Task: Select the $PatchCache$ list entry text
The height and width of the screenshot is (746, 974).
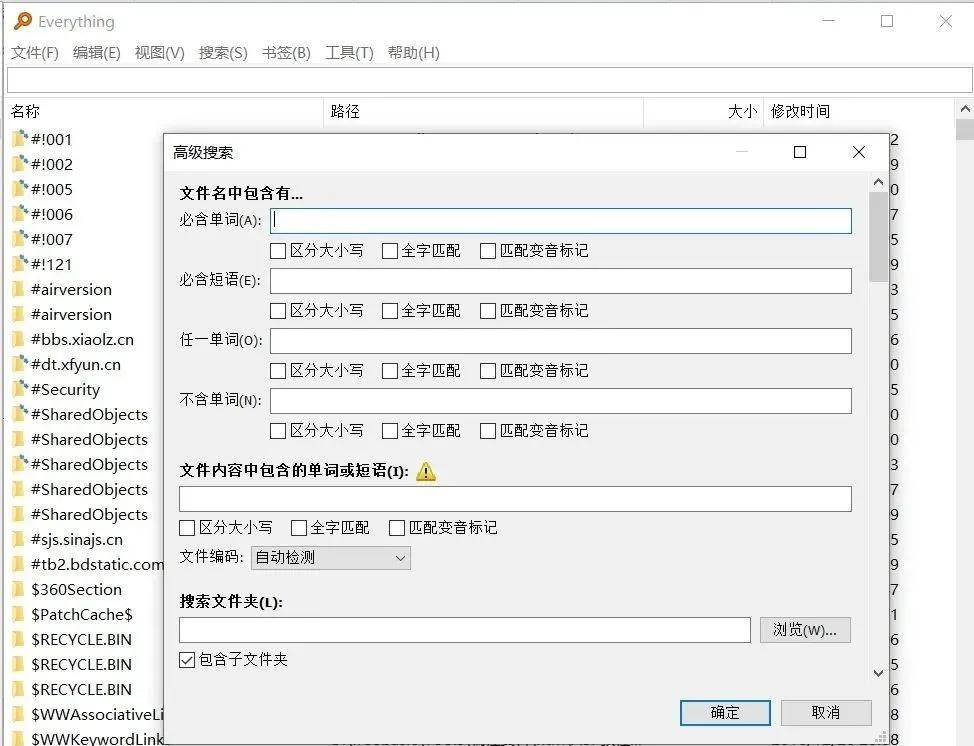Action: (82, 614)
